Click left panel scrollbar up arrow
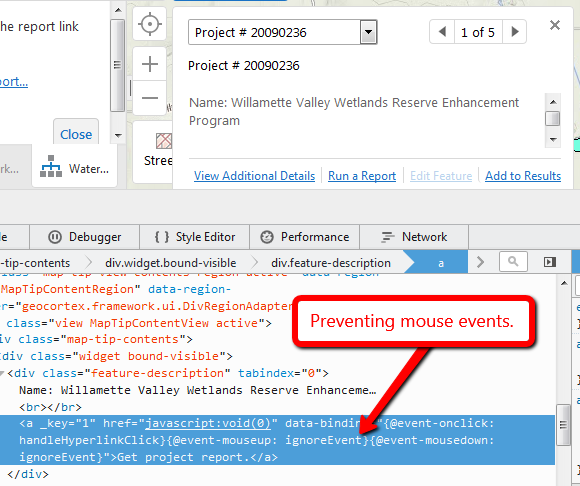The width and height of the screenshot is (580, 486). click(118, 10)
